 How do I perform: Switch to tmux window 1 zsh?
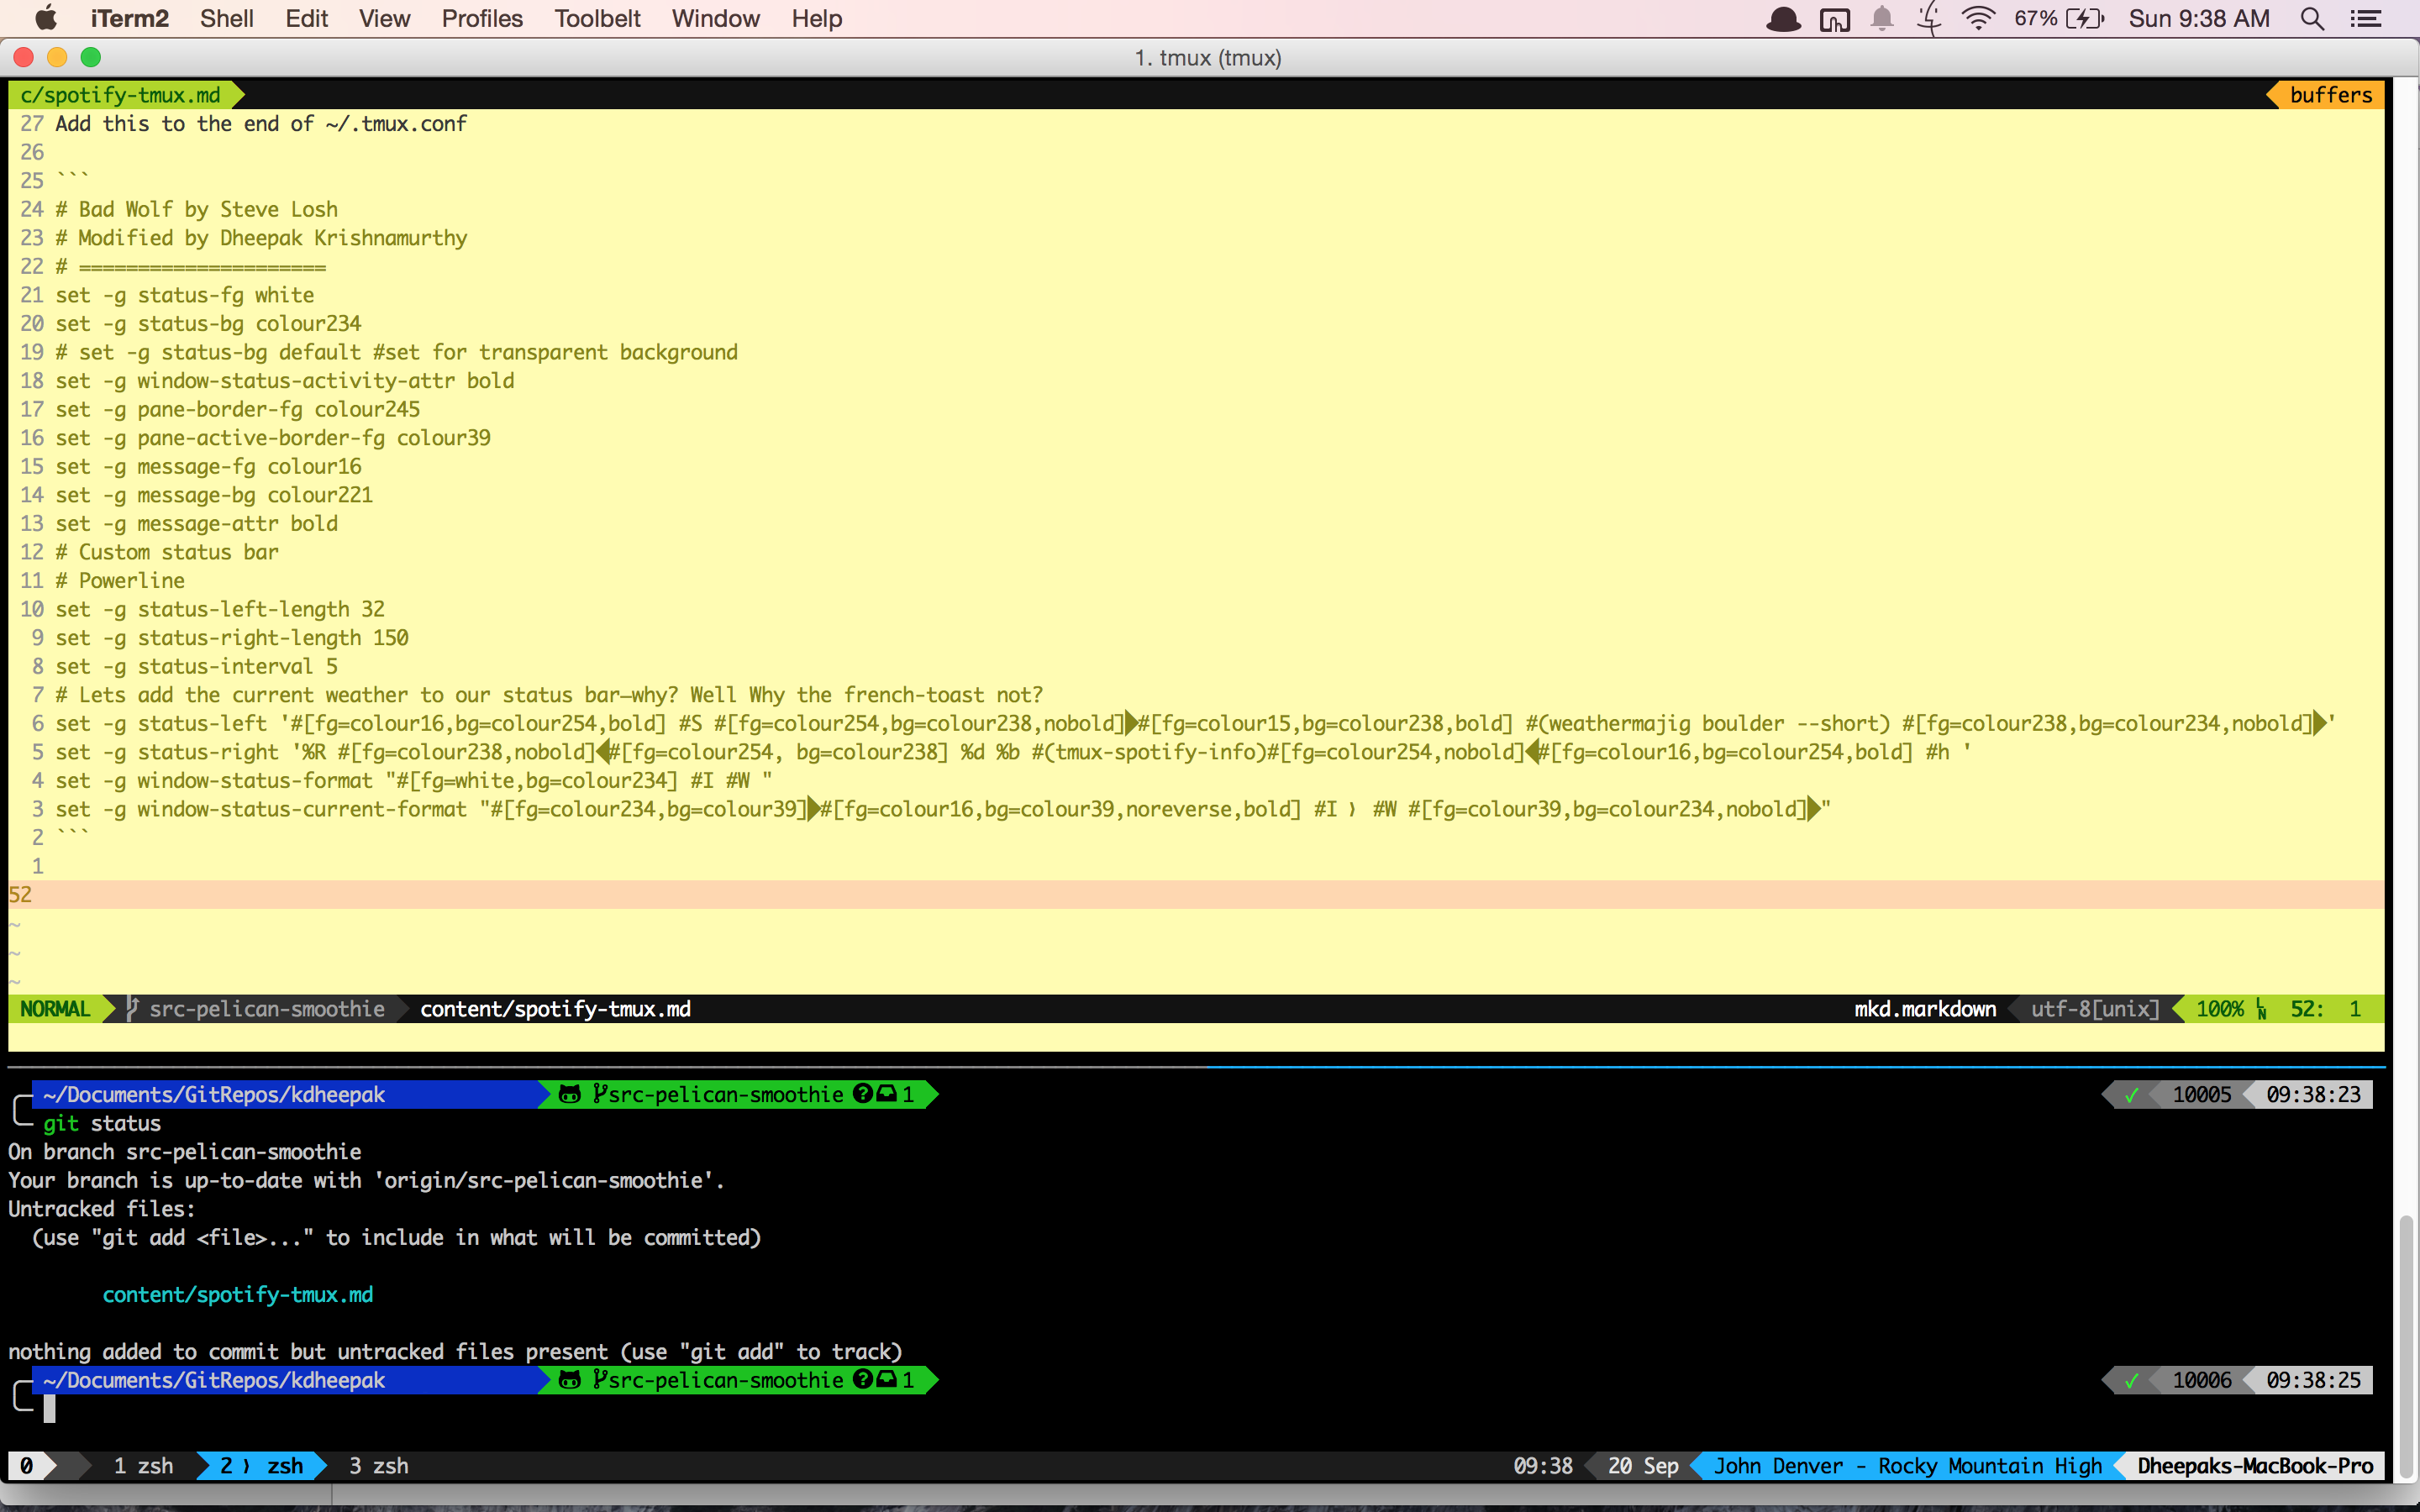coord(143,1466)
